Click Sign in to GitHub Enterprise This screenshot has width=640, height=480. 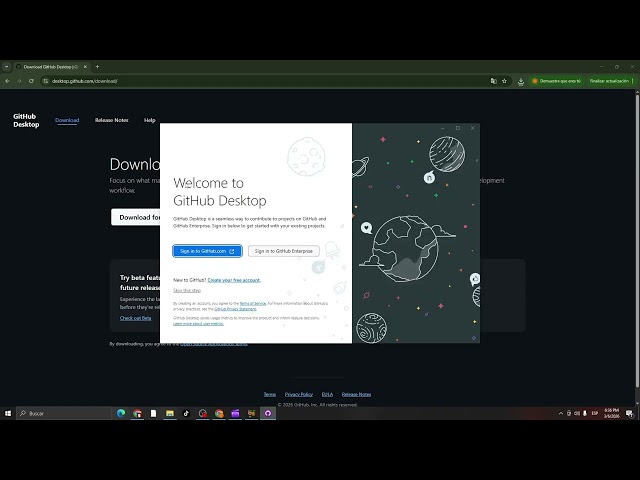[x=284, y=251]
